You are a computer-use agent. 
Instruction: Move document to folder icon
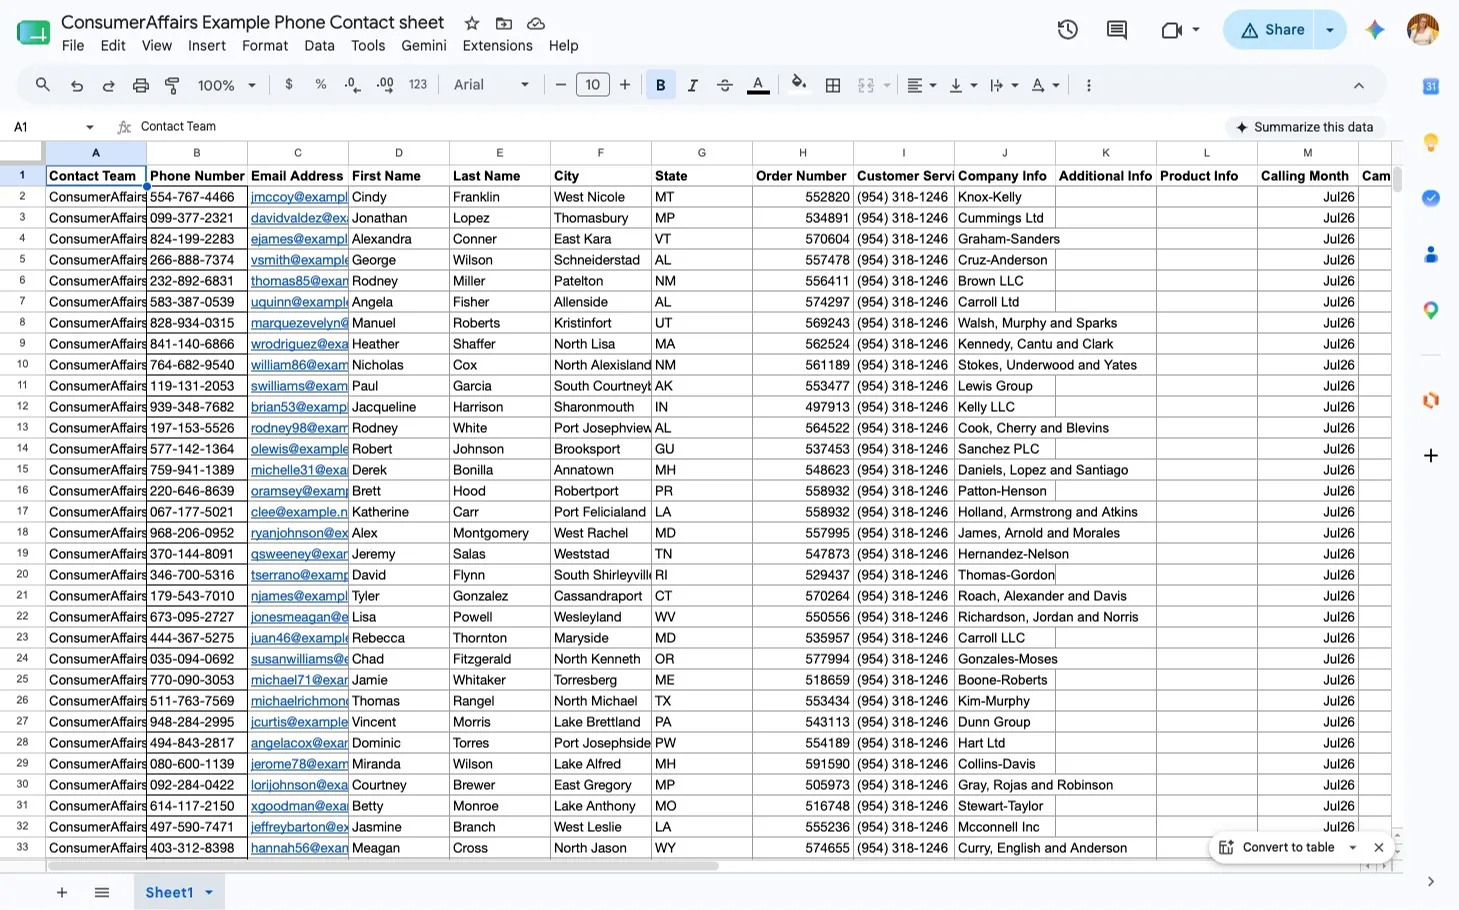pyautogui.click(x=504, y=23)
